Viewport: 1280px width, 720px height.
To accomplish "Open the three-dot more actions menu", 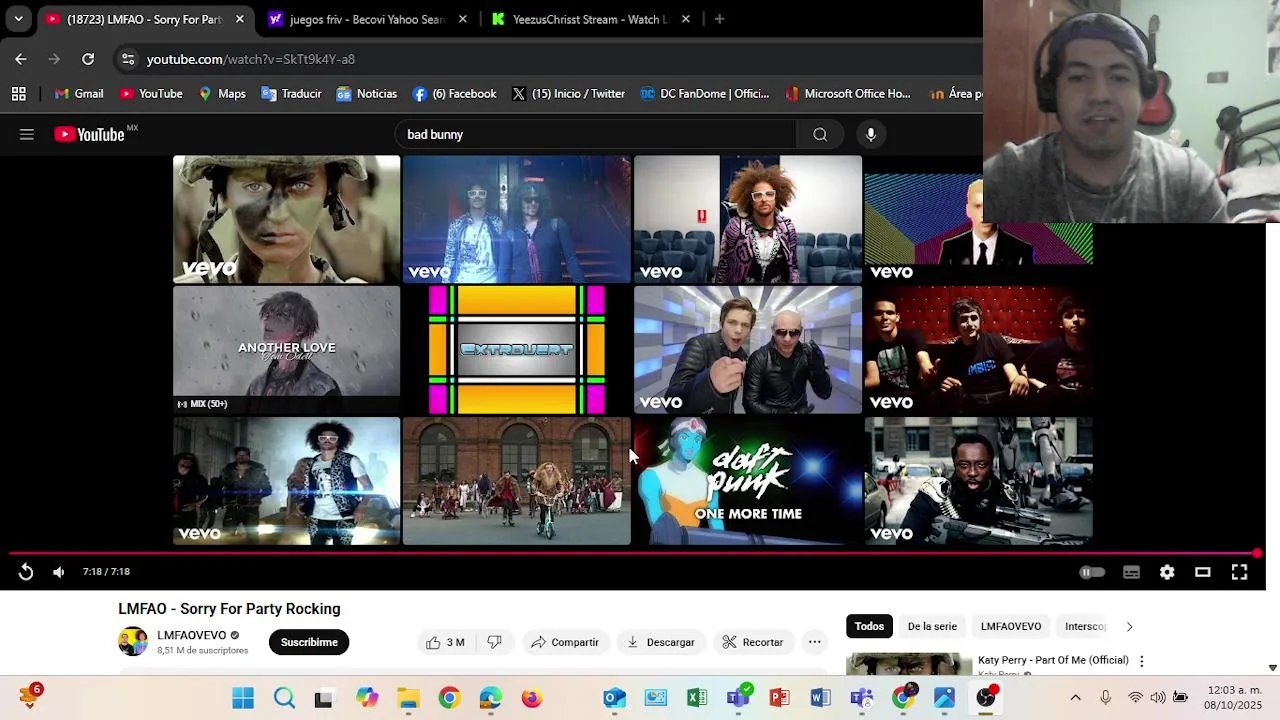I will click(x=815, y=642).
